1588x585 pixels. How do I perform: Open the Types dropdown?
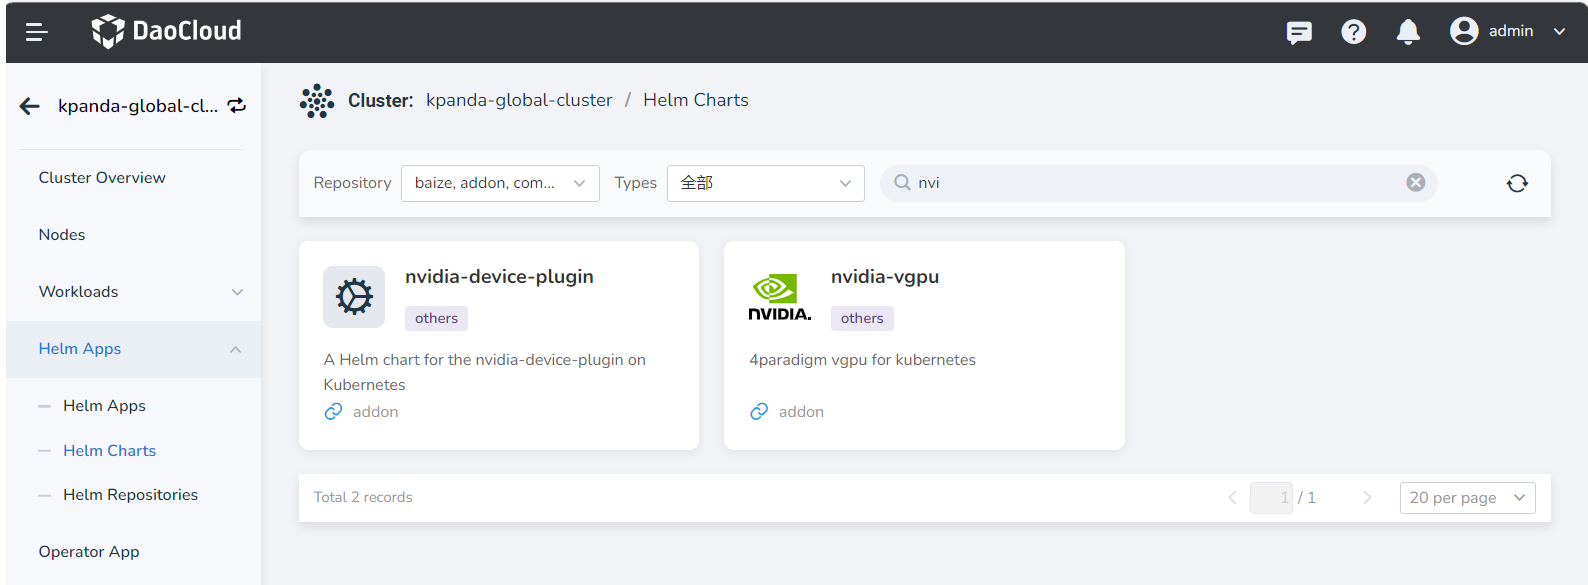tap(765, 183)
